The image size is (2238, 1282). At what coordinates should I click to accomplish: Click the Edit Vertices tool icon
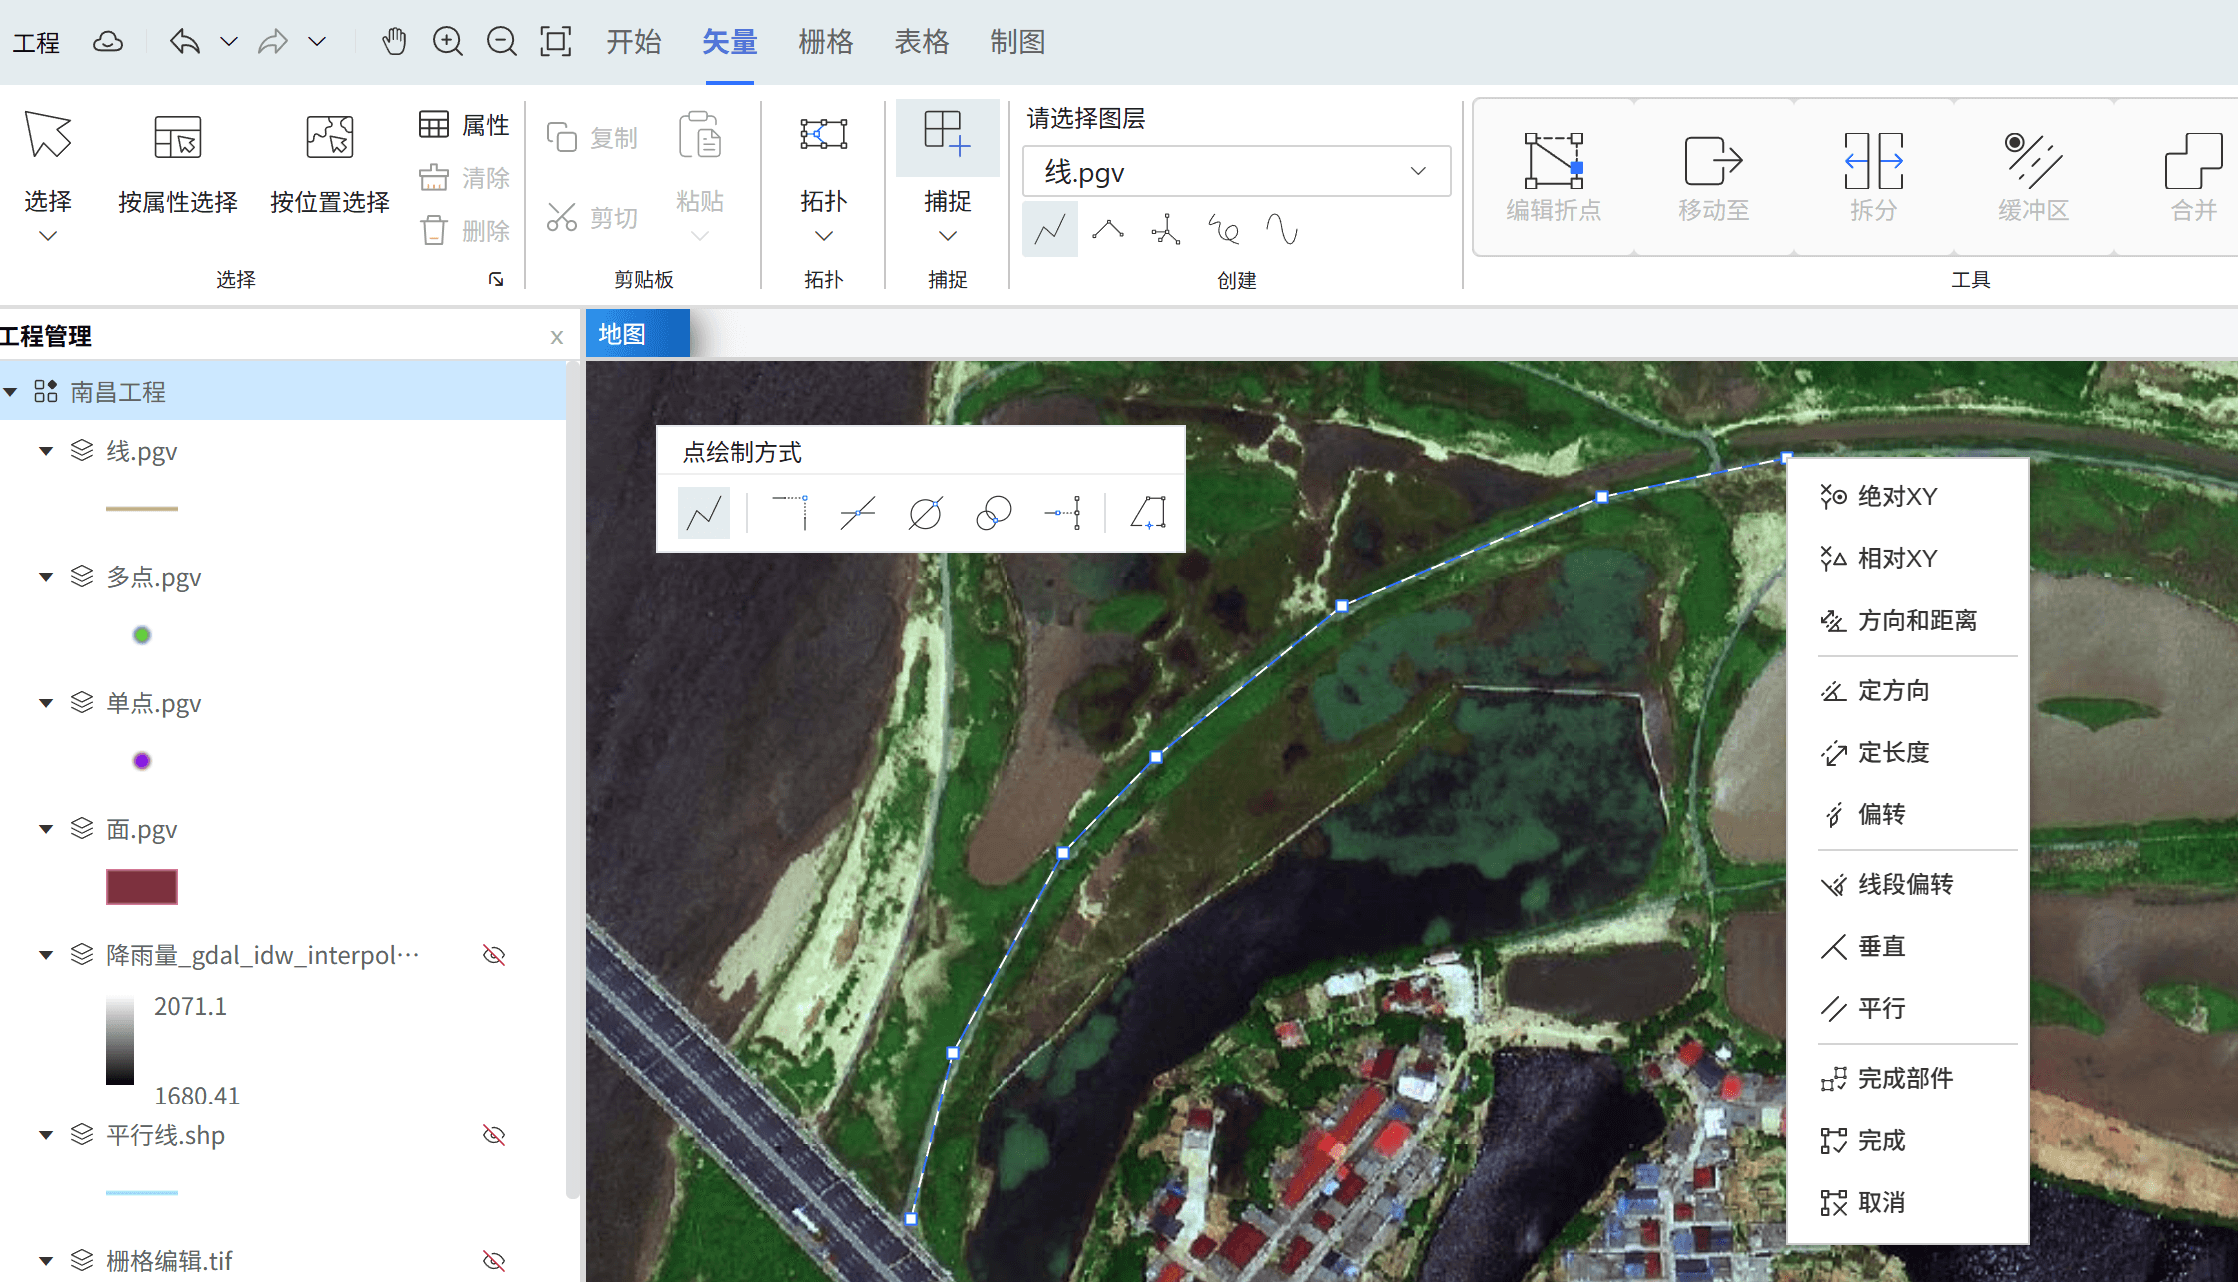(x=1553, y=160)
